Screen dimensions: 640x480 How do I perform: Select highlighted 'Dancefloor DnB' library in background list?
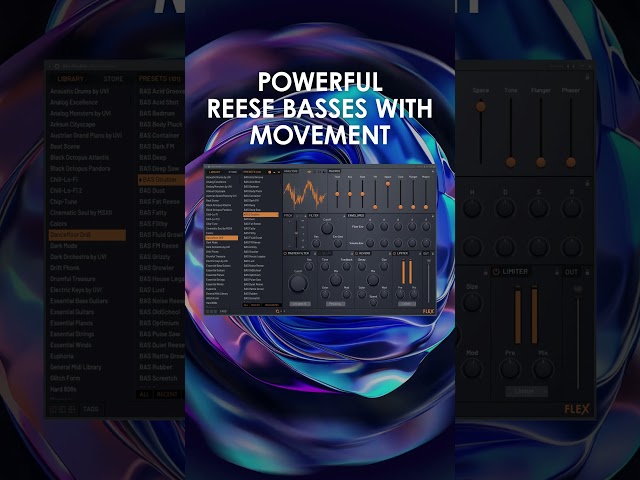point(87,235)
